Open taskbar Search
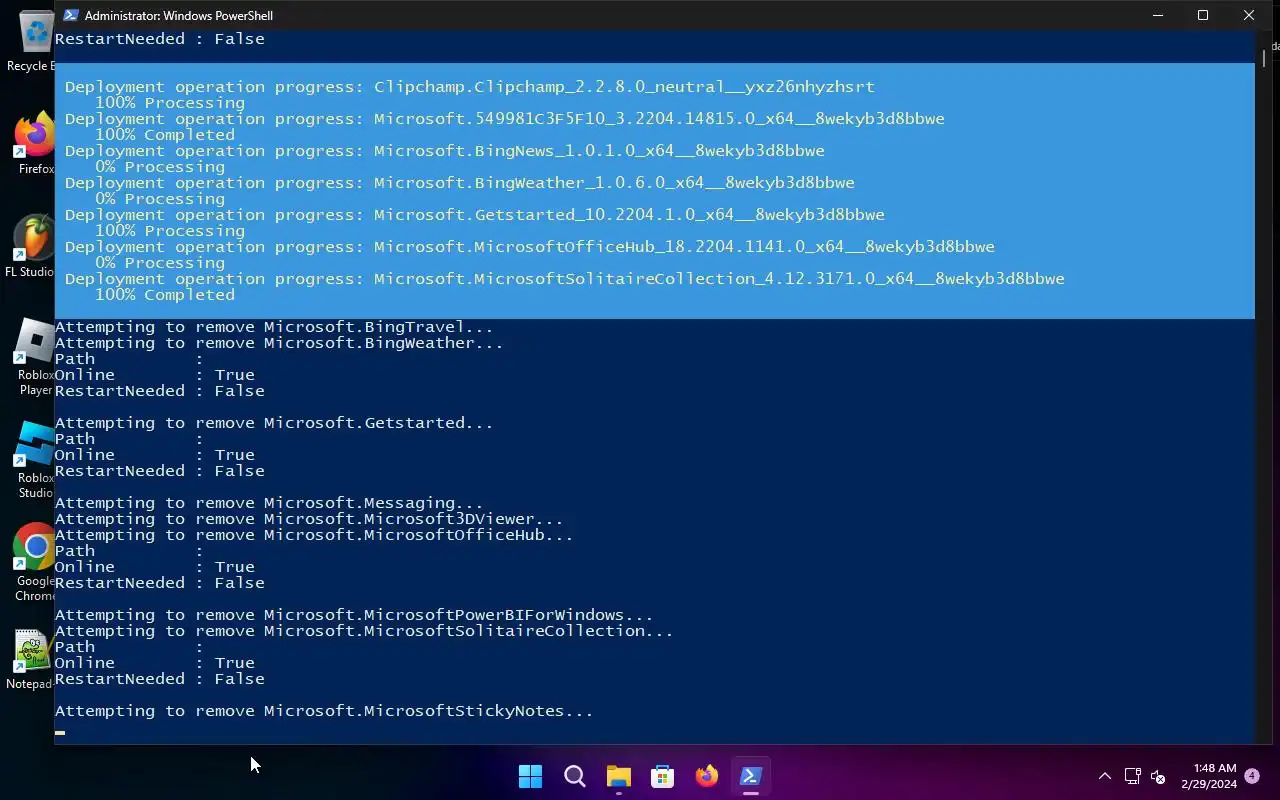The image size is (1280, 800). tap(574, 776)
